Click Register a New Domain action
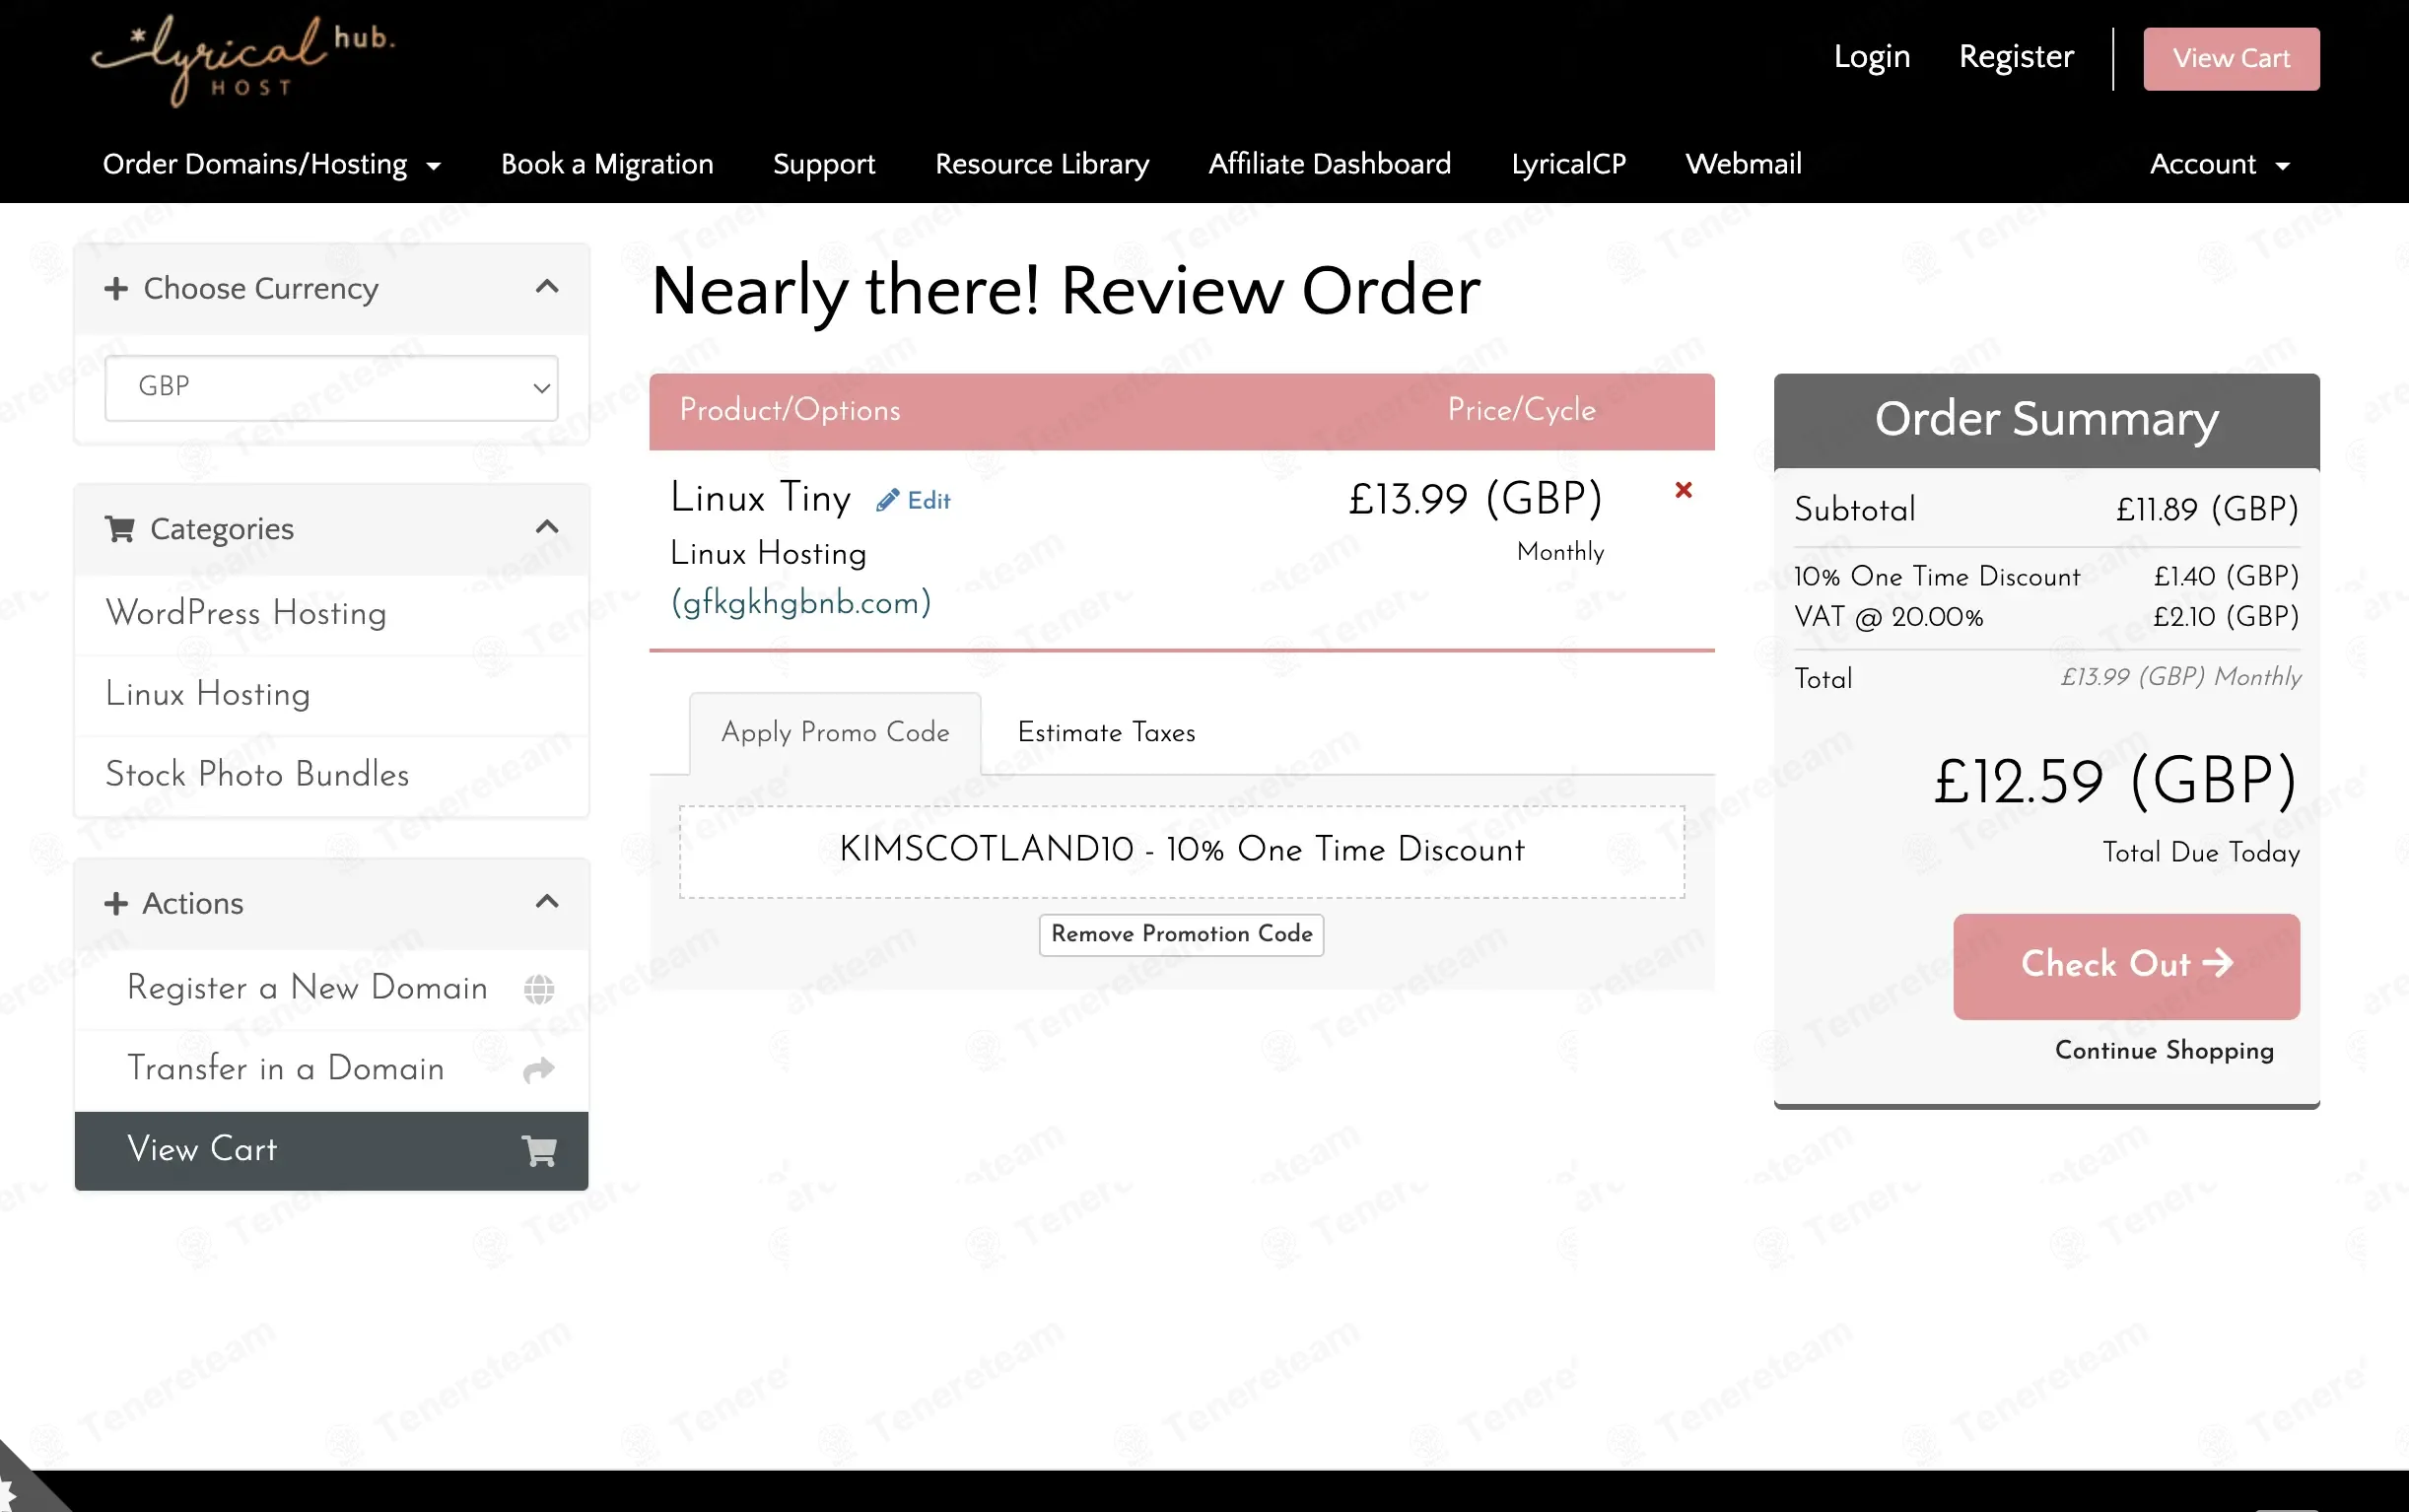Image resolution: width=2409 pixels, height=1512 pixels. coord(331,989)
